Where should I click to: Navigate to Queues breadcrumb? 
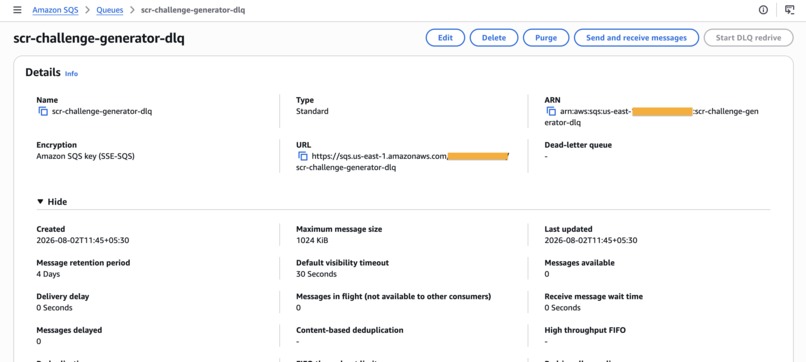tap(109, 10)
